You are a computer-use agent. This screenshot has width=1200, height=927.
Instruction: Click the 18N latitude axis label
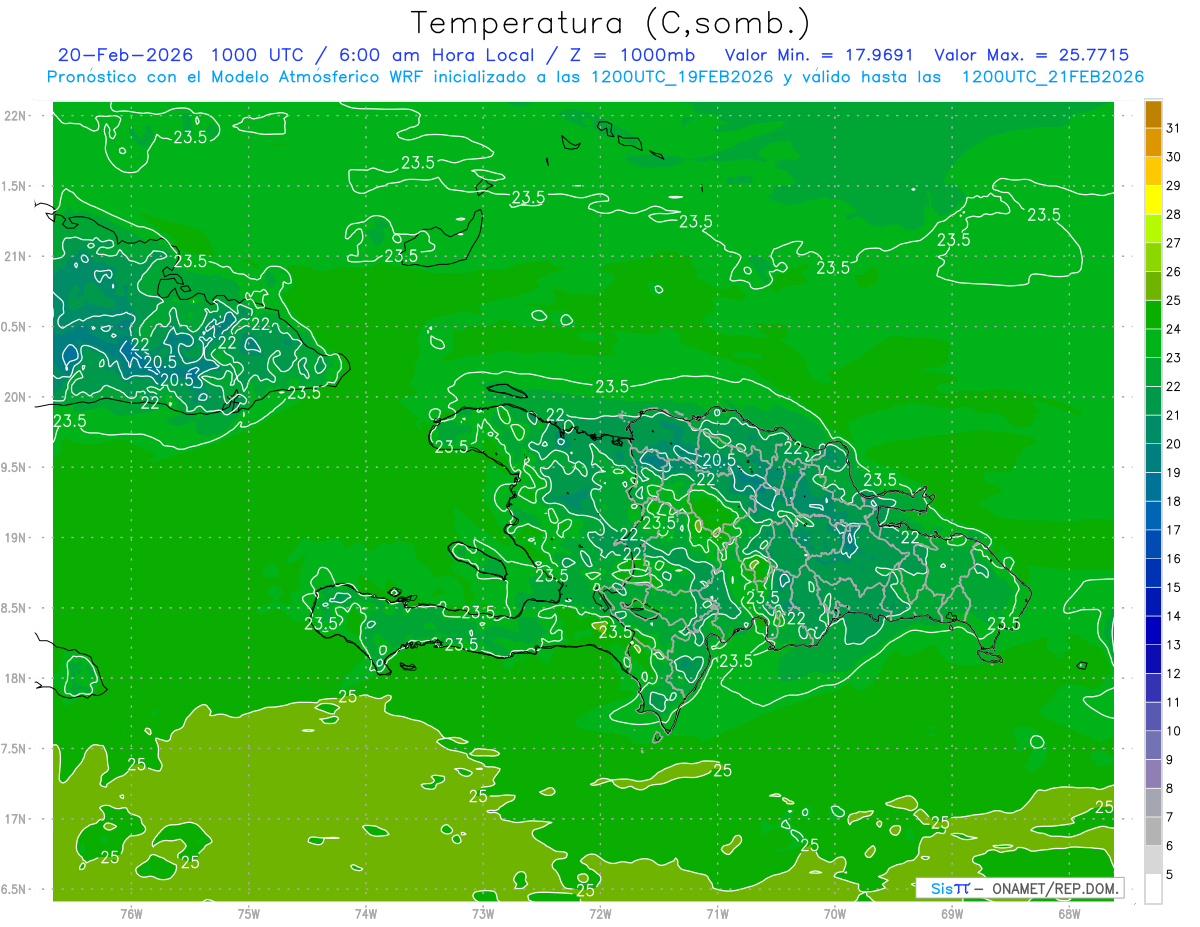coord(17,678)
